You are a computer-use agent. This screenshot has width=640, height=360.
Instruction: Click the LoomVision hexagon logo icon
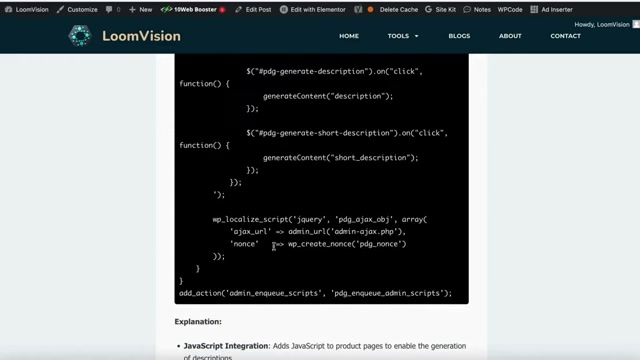80,36
